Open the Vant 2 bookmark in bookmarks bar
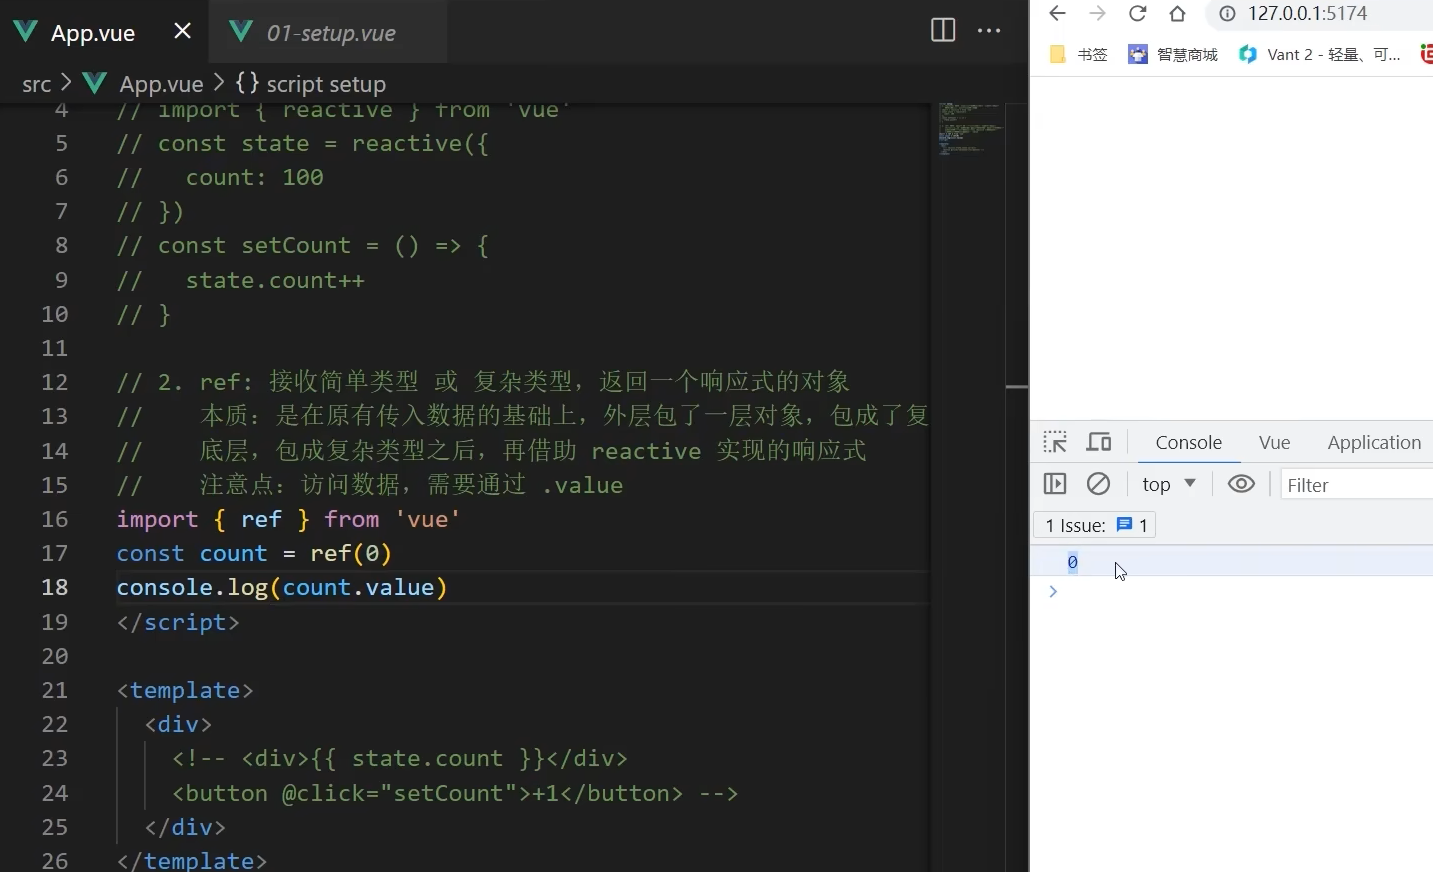 point(1320,55)
